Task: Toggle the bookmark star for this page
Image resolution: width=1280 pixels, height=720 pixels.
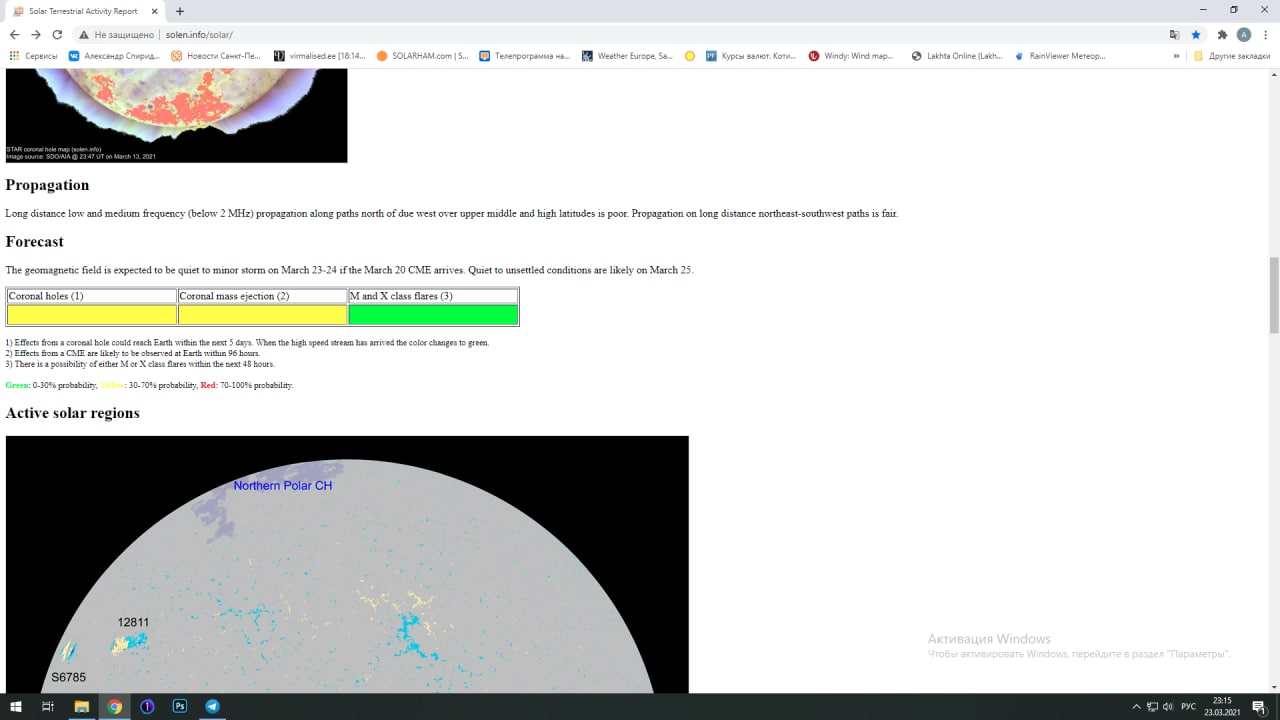Action: coord(1196,34)
